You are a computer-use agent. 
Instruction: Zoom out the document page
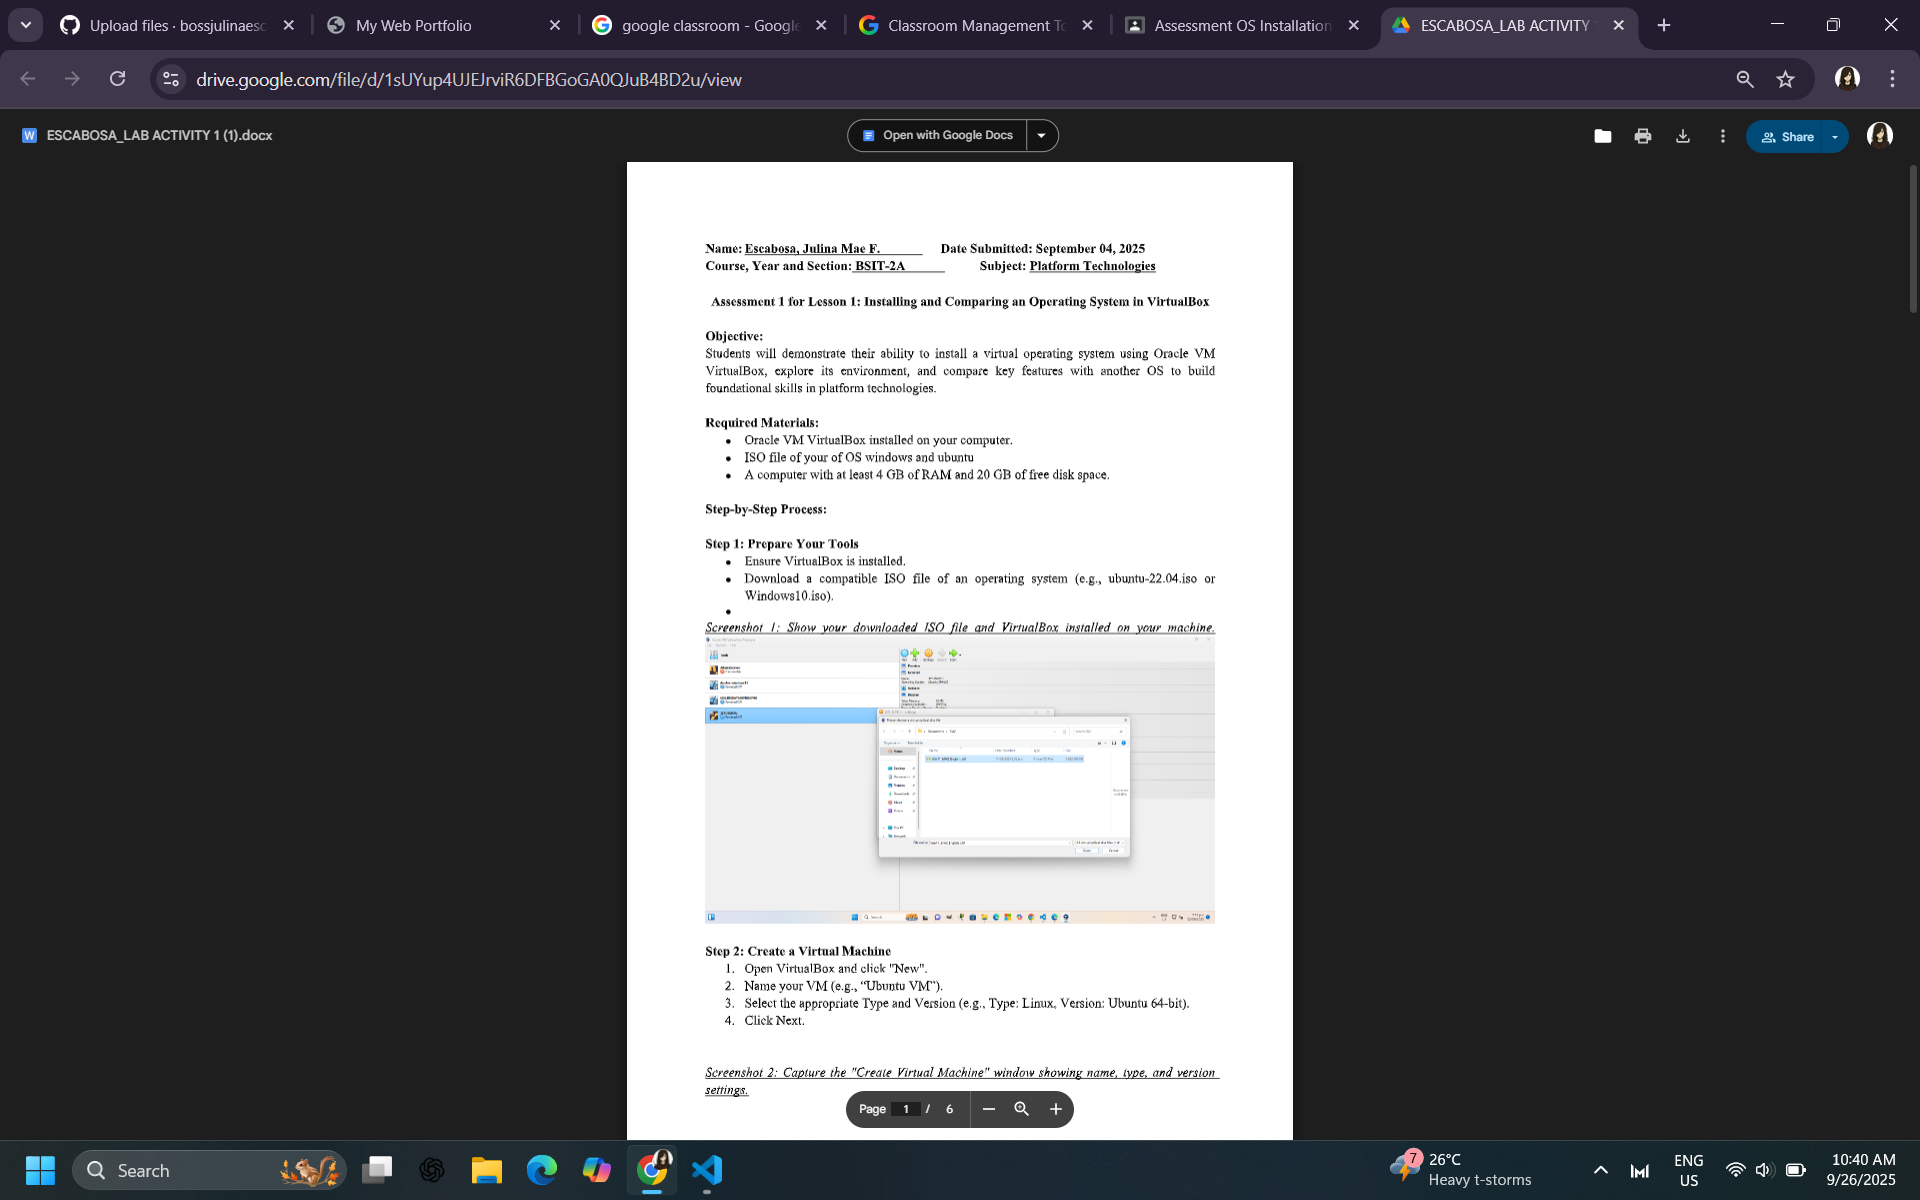coord(988,1109)
